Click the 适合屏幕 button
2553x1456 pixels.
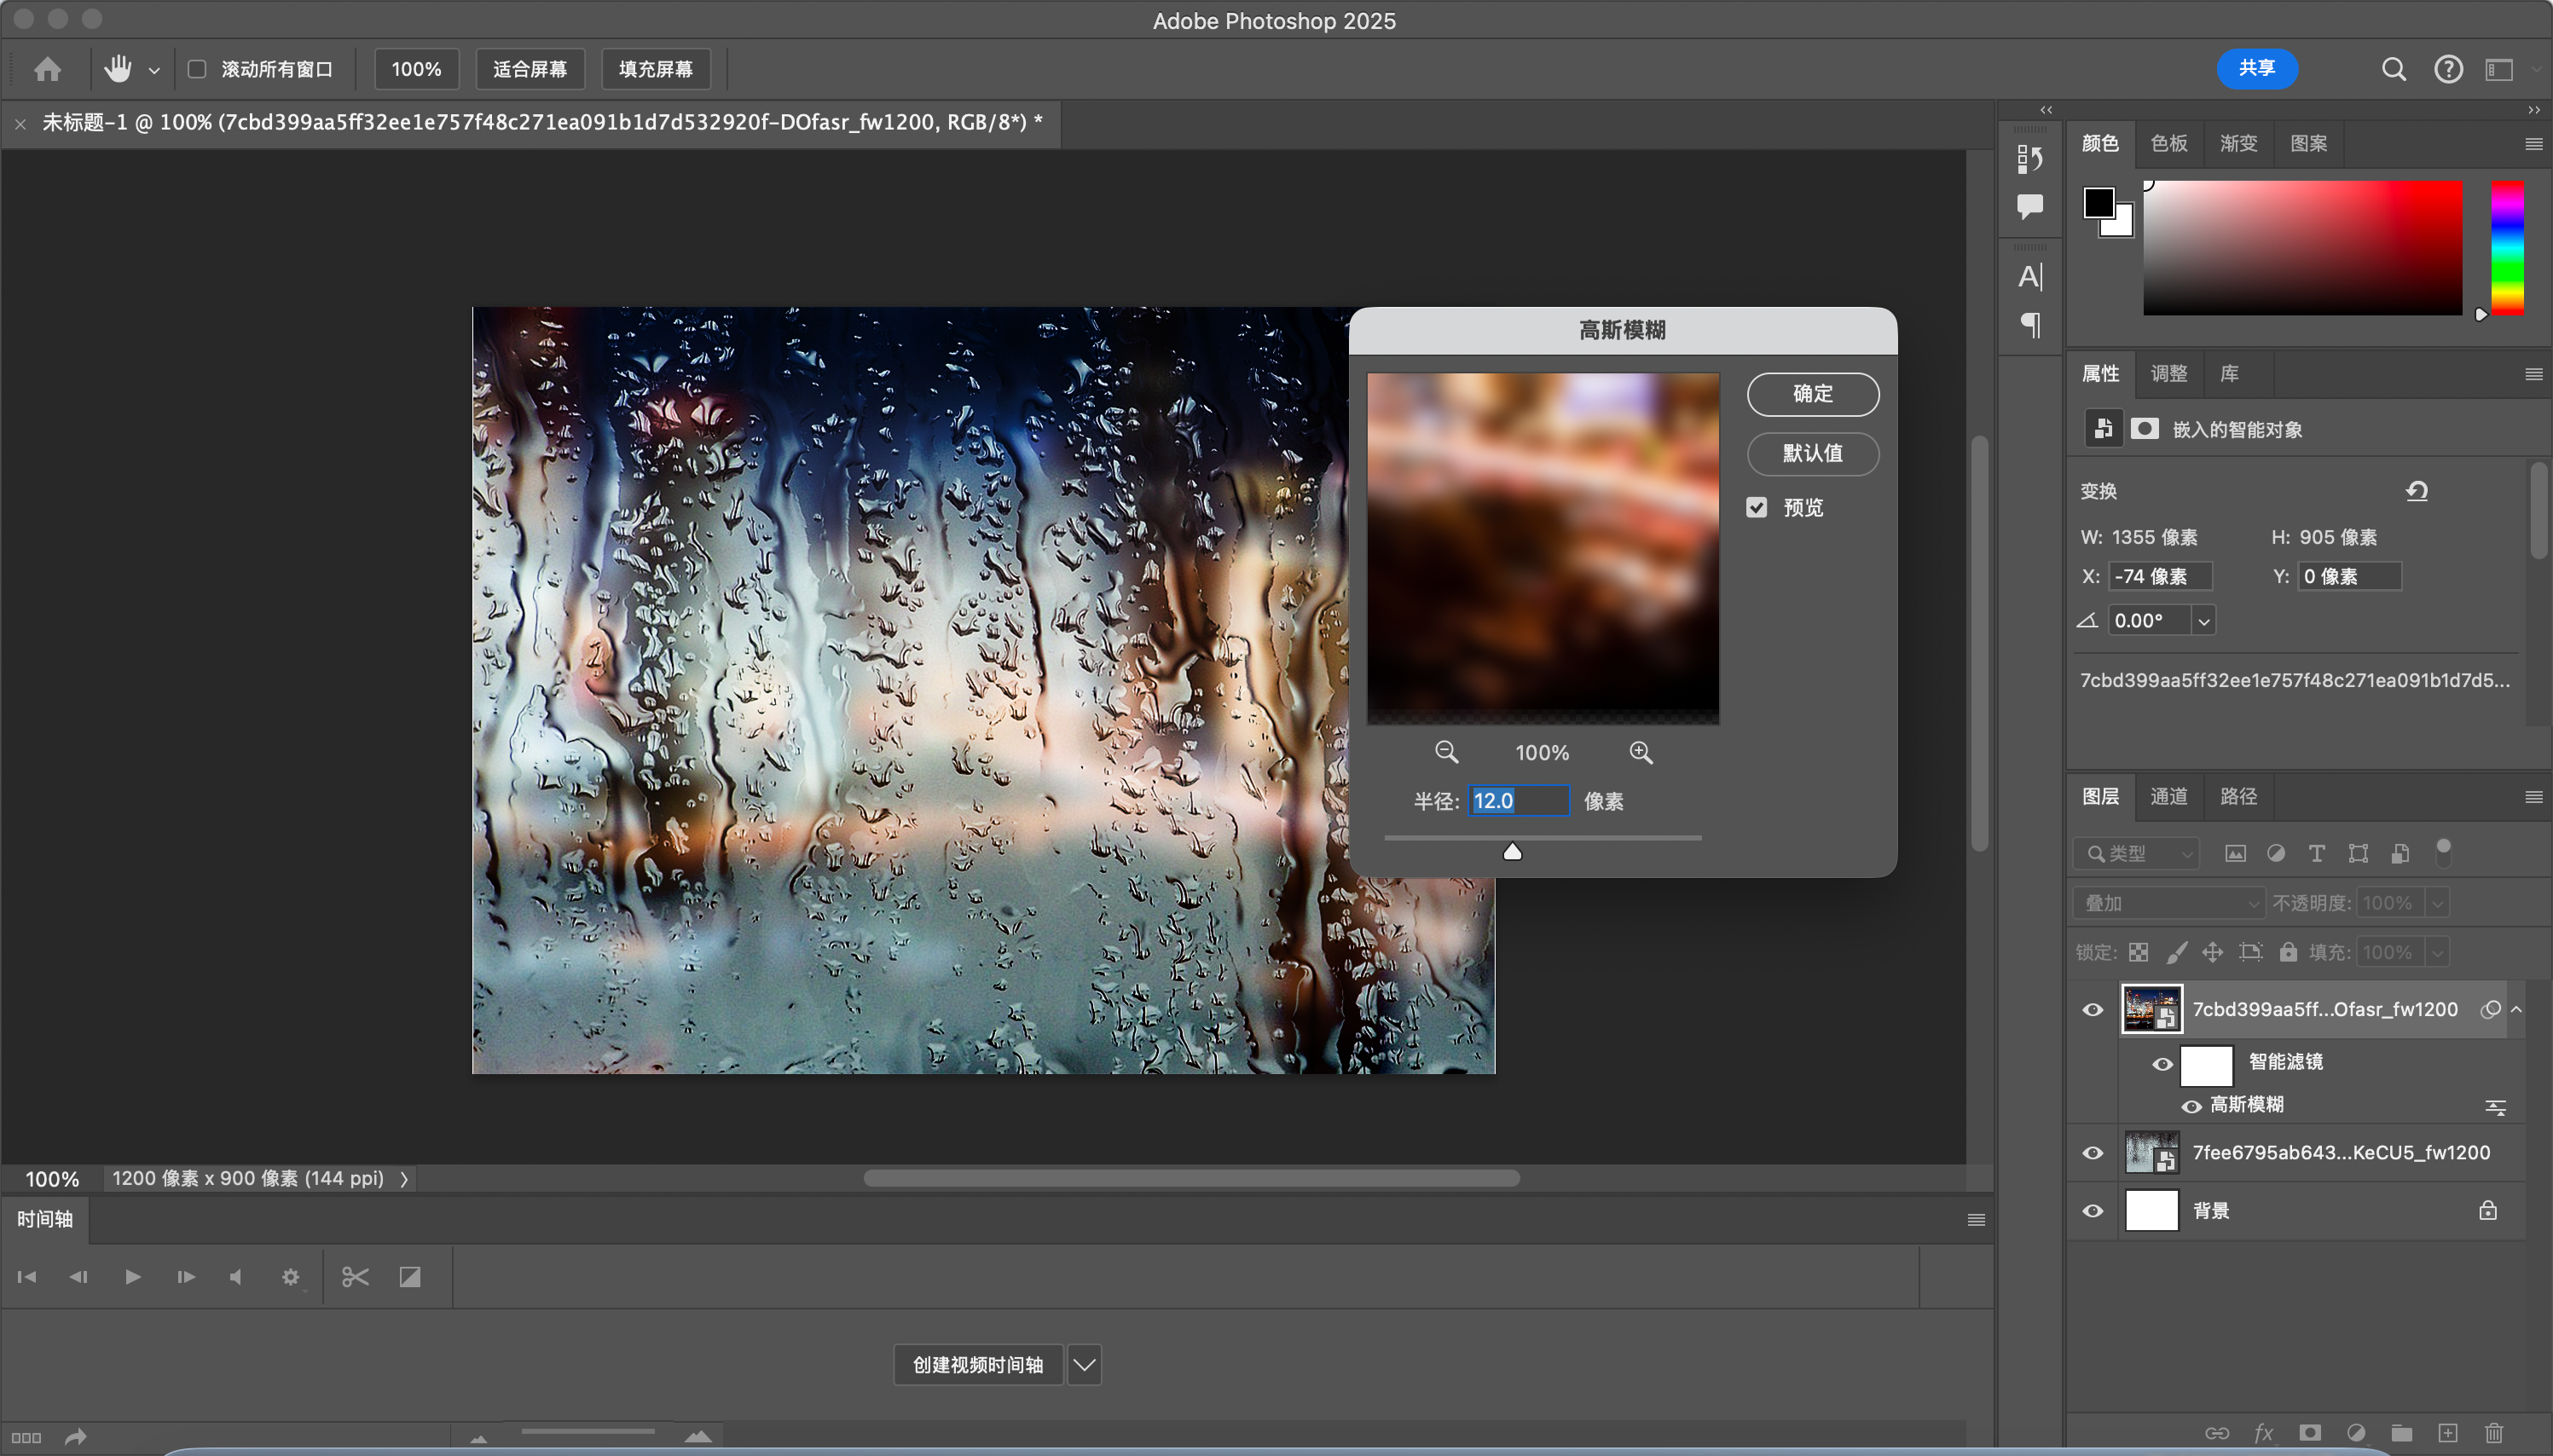click(530, 69)
